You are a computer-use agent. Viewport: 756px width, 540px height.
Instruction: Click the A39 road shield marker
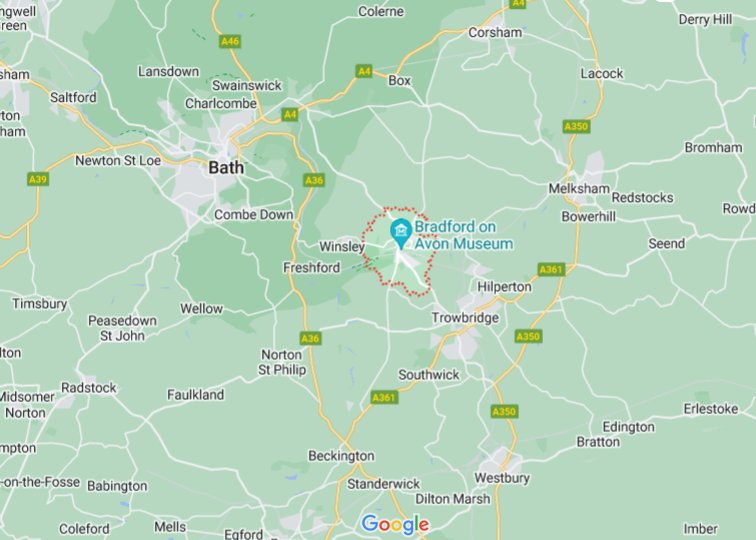pyautogui.click(x=38, y=180)
